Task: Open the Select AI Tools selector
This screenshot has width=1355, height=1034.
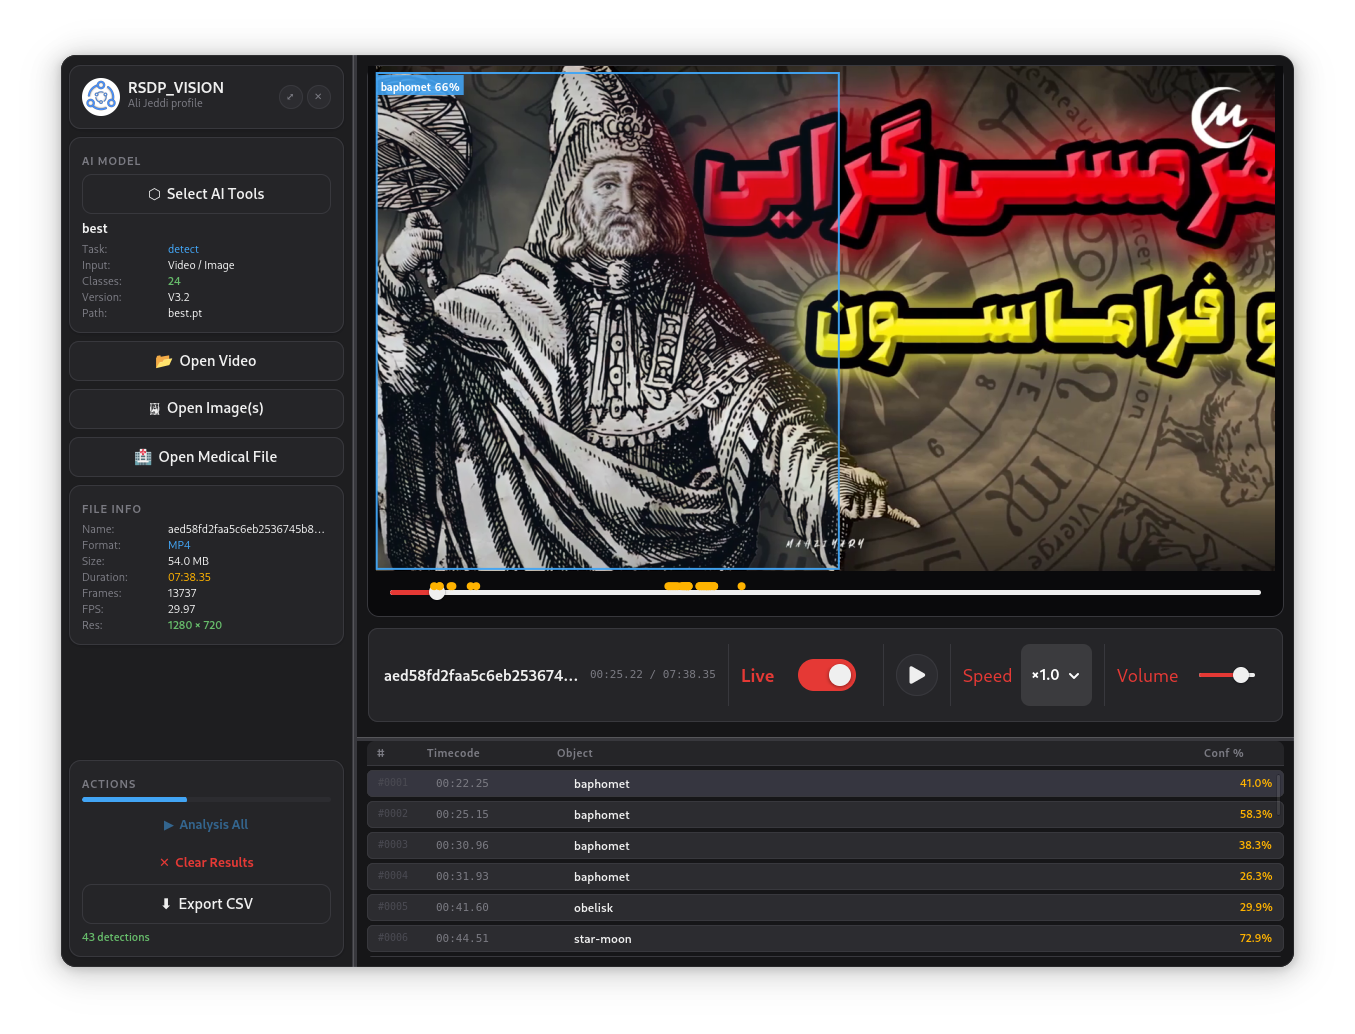Action: tap(206, 194)
